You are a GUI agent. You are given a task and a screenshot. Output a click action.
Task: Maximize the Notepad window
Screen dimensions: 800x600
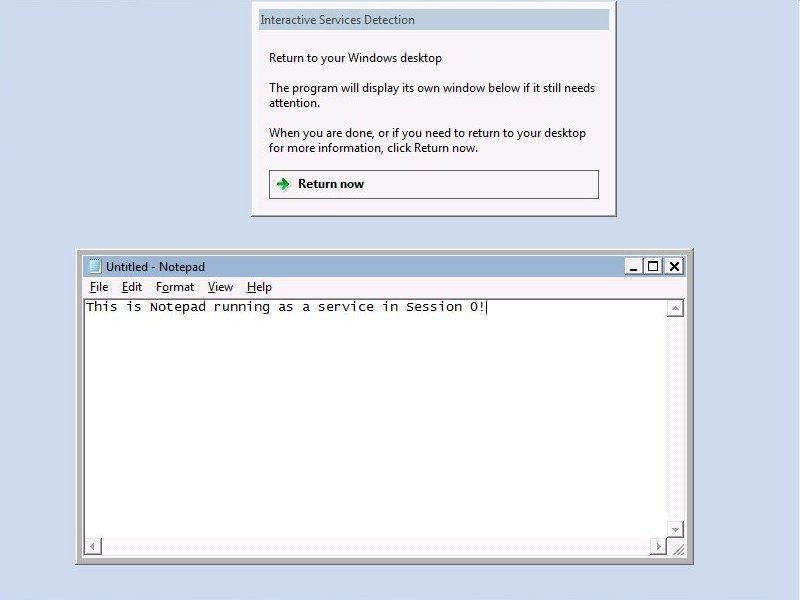coord(653,266)
